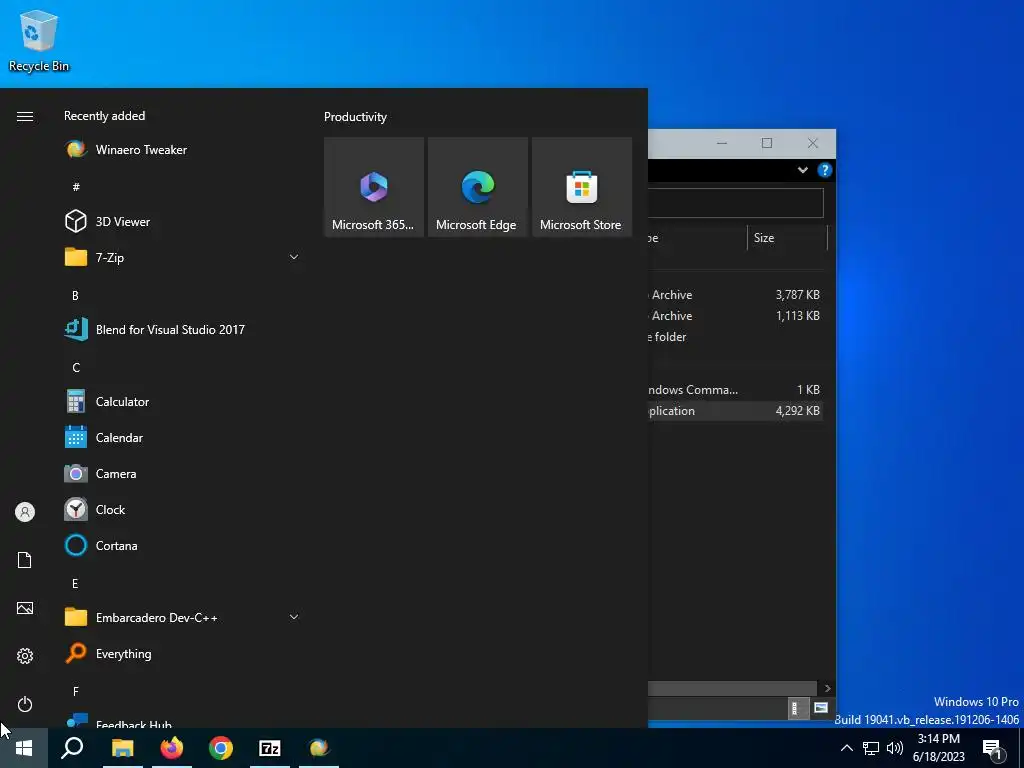Switch to Winaero Tweaker taskbar icon
Viewport: 1024px width, 768px height.
pyautogui.click(x=319, y=748)
